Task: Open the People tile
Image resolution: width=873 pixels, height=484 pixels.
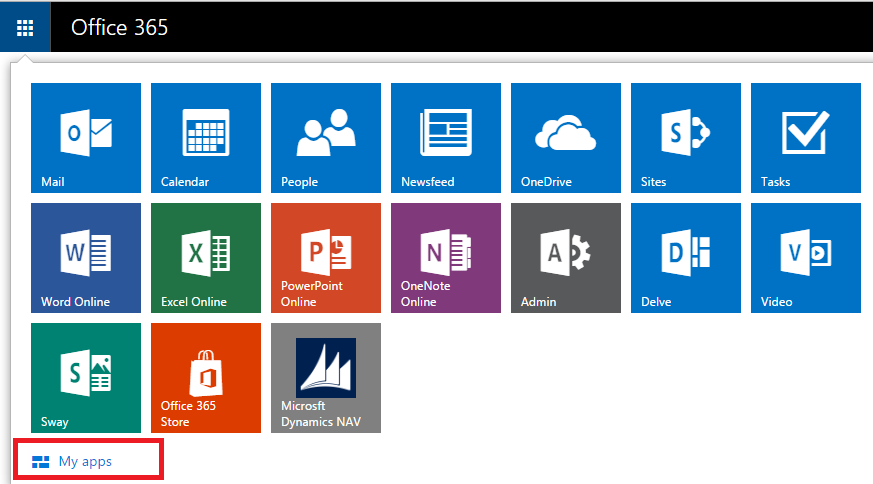Action: pyautogui.click(x=326, y=138)
